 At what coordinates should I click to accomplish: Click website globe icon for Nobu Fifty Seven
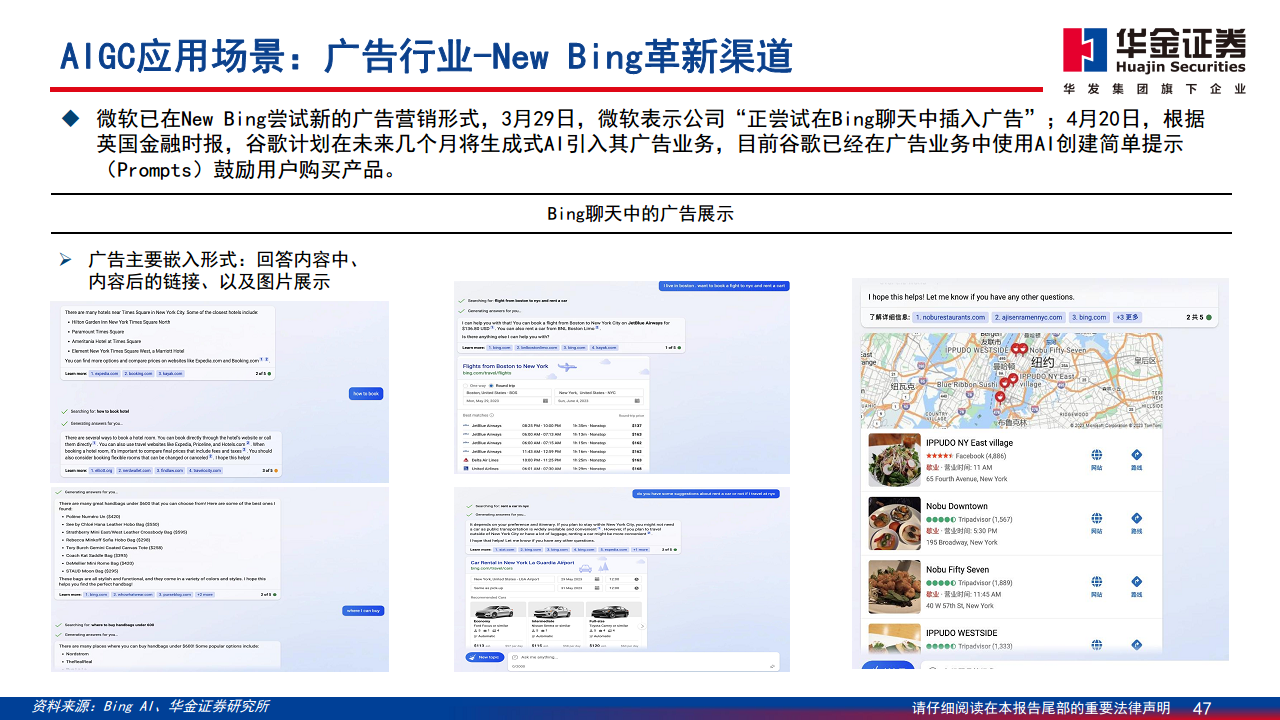click(1096, 581)
